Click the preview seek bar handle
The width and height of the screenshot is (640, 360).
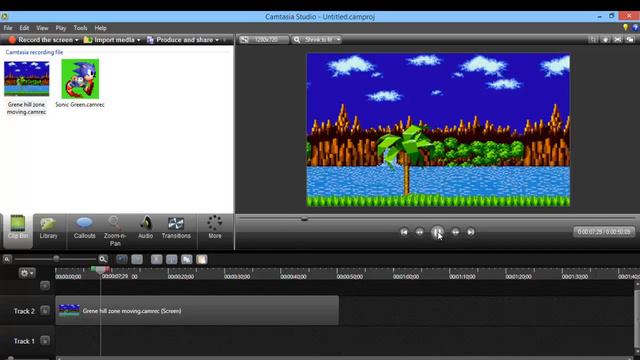pyautogui.click(x=304, y=219)
